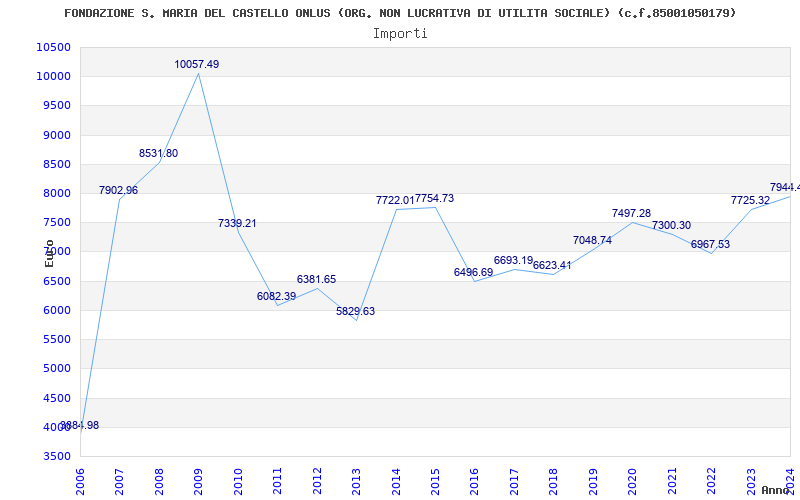Viewport: 800px width, 500px height.
Task: Click the 2009 year axis label
Action: pyautogui.click(x=198, y=482)
